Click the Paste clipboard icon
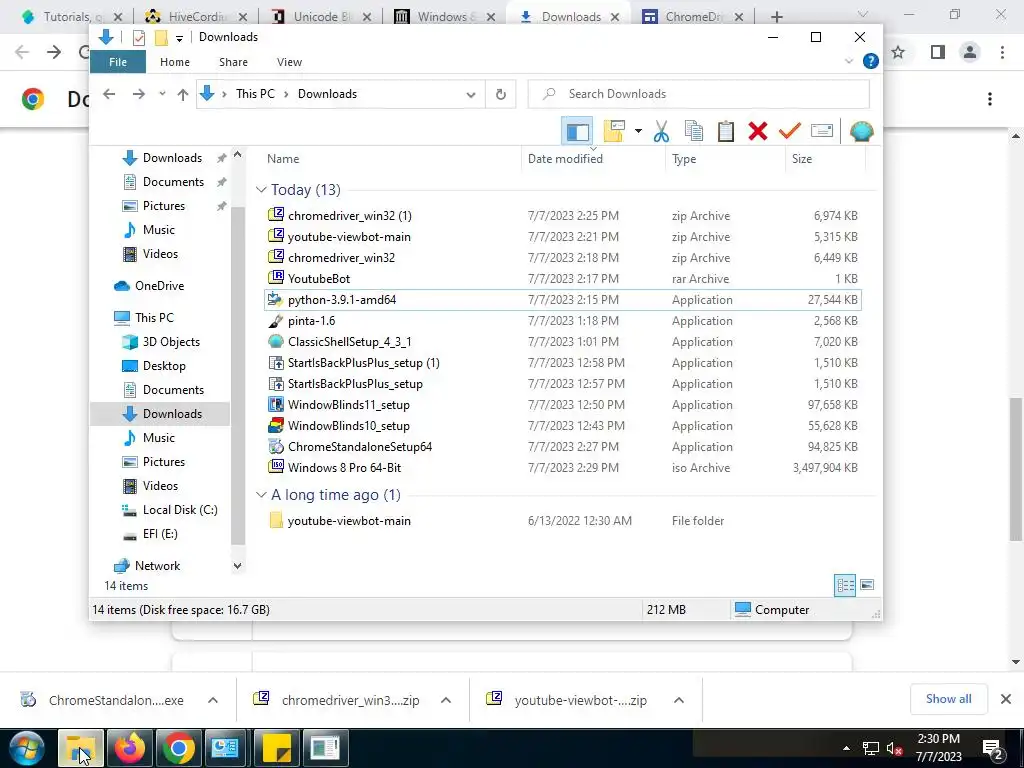This screenshot has width=1024, height=768. coord(726,131)
